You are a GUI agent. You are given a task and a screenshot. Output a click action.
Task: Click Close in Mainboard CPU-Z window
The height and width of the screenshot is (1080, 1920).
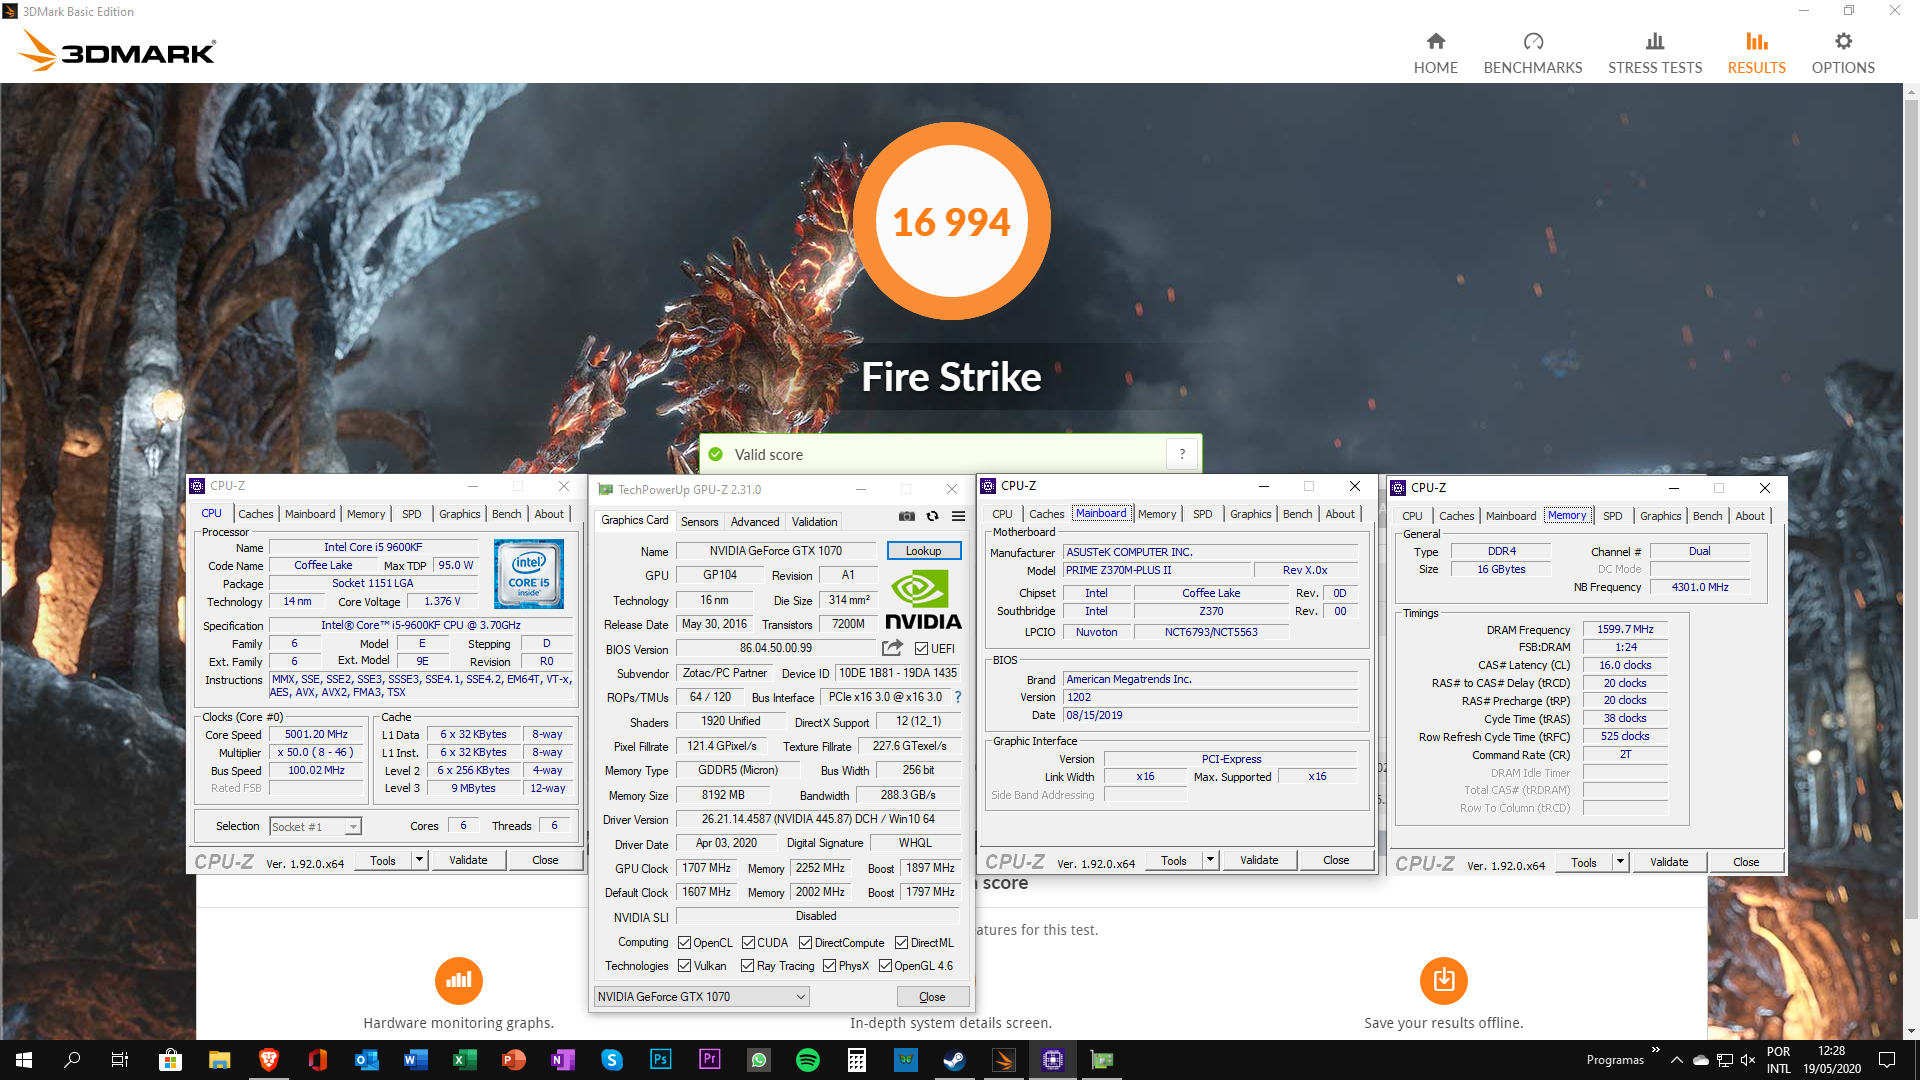tap(1336, 860)
